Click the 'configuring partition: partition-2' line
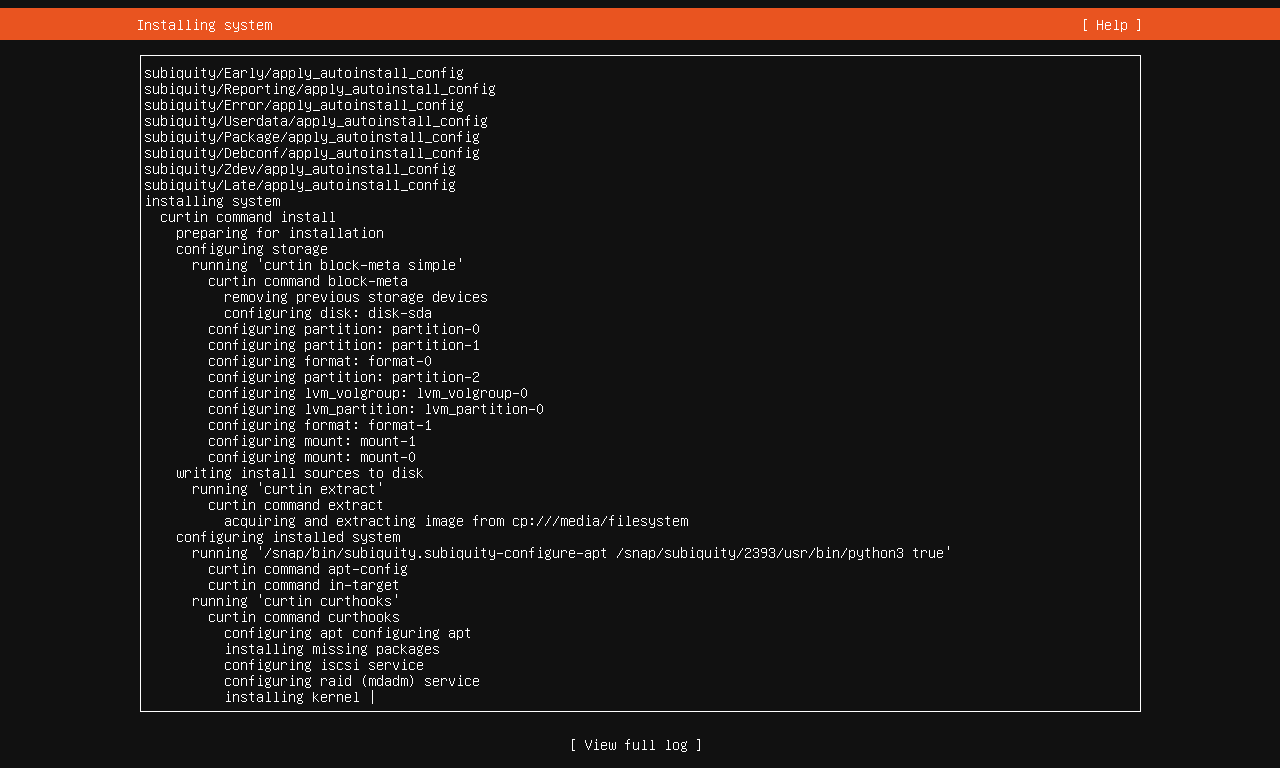Screen dimensions: 1280x768 [343, 377]
